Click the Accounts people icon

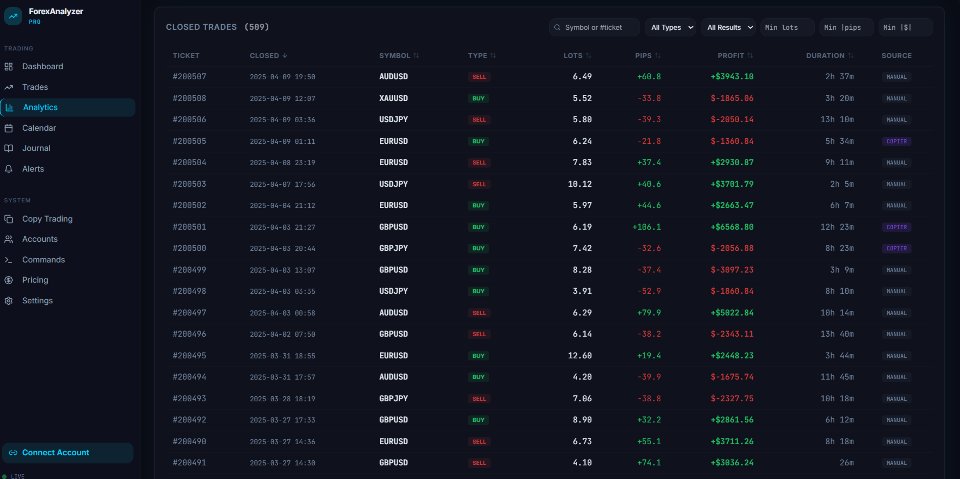click(x=9, y=239)
